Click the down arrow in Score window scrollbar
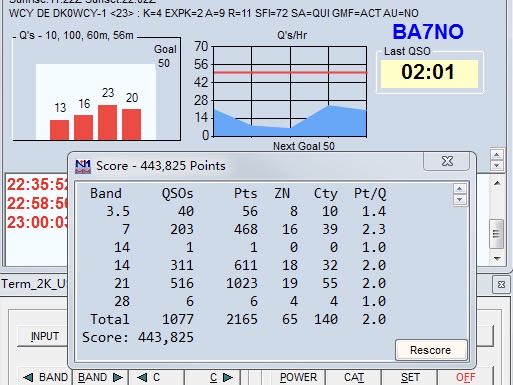 click(460, 200)
